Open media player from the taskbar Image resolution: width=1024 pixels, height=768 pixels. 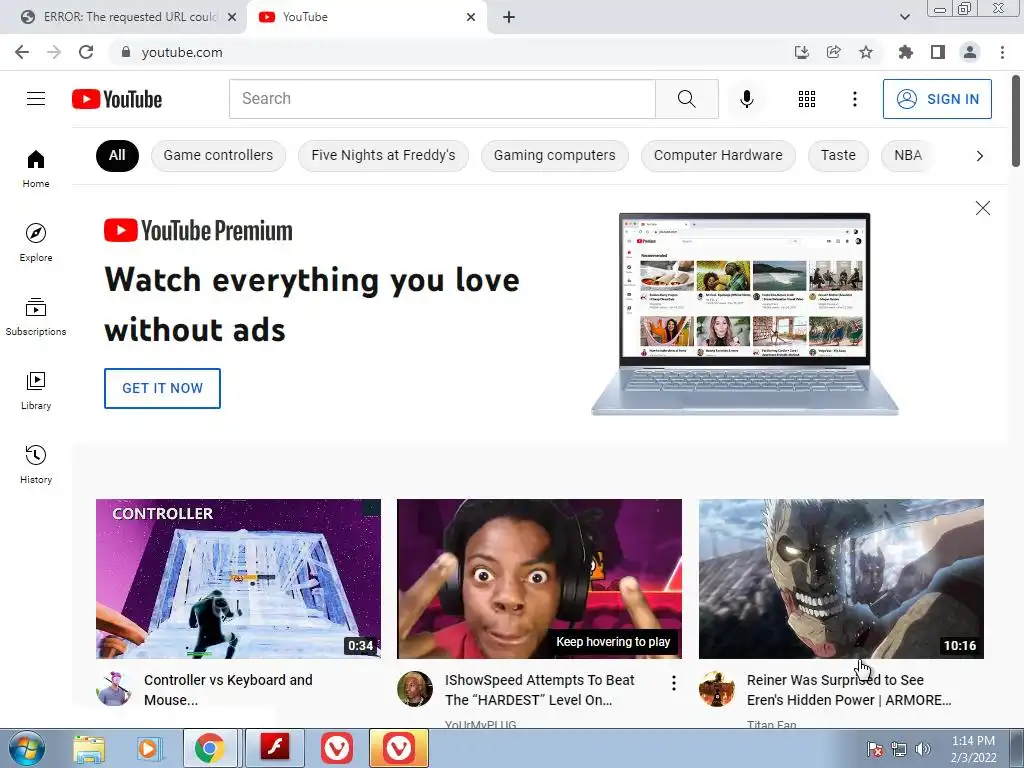(x=148, y=748)
